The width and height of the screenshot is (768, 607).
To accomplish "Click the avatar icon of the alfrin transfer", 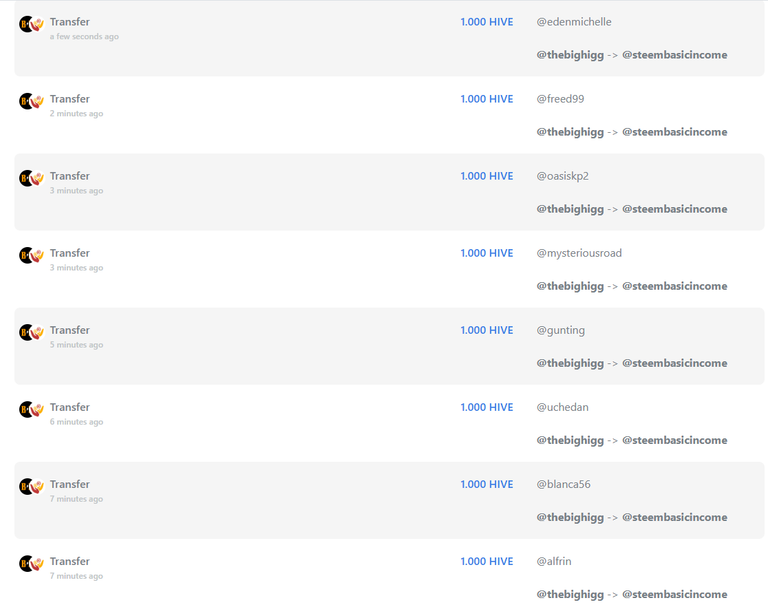I will 31,563.
